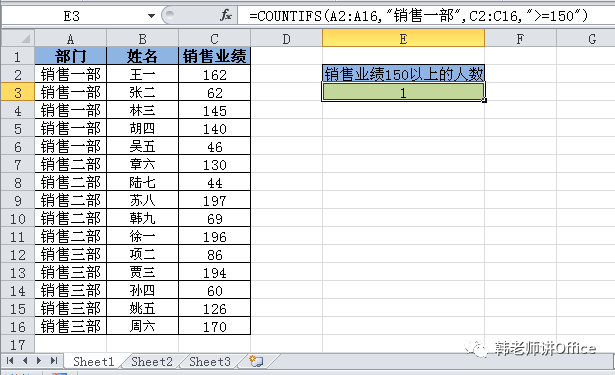Select column F header
The image size is (615, 375).
click(x=520, y=39)
